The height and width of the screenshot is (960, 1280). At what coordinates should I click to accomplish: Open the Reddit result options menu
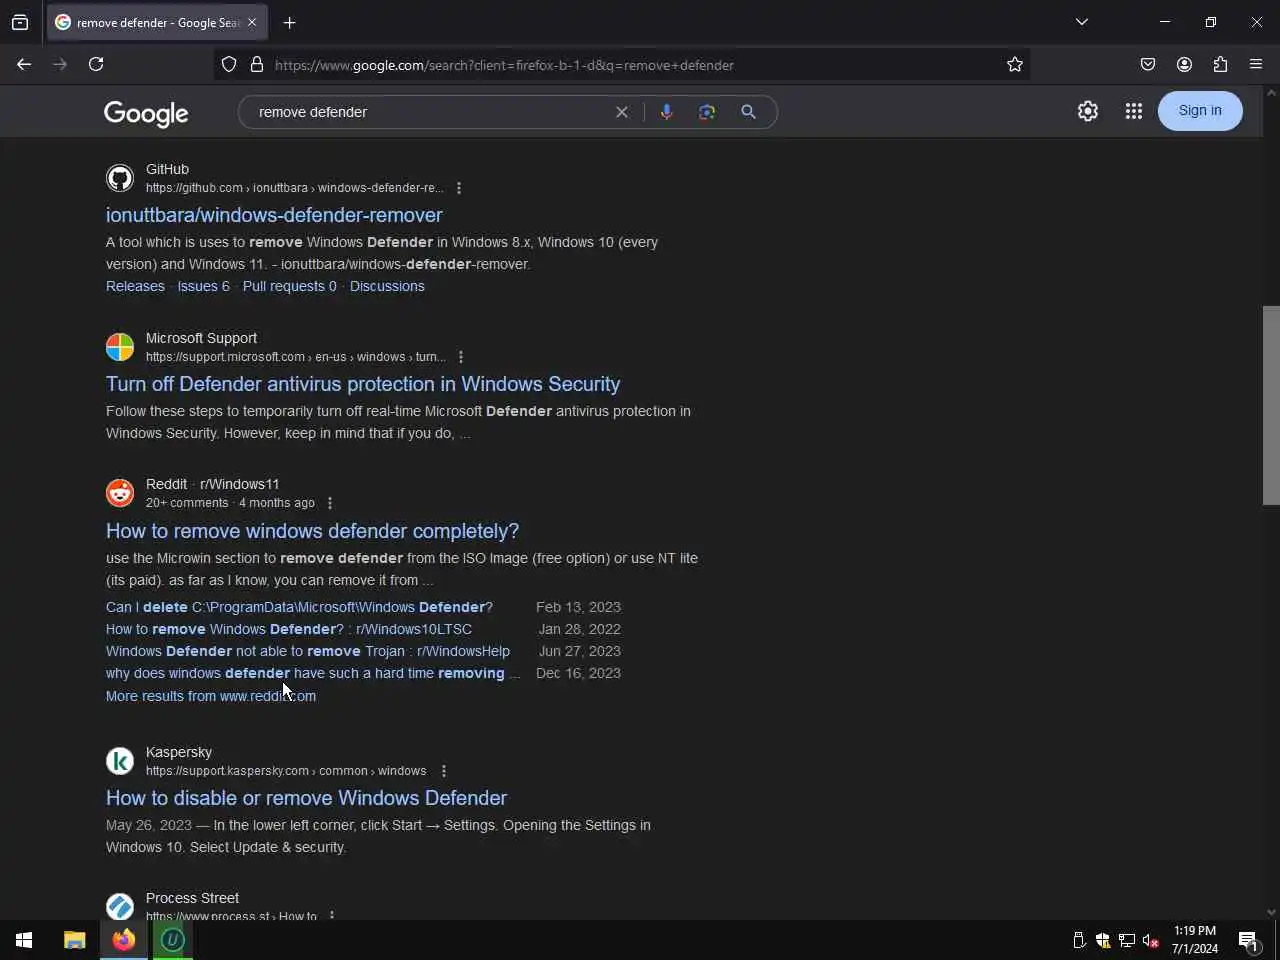pyautogui.click(x=330, y=503)
